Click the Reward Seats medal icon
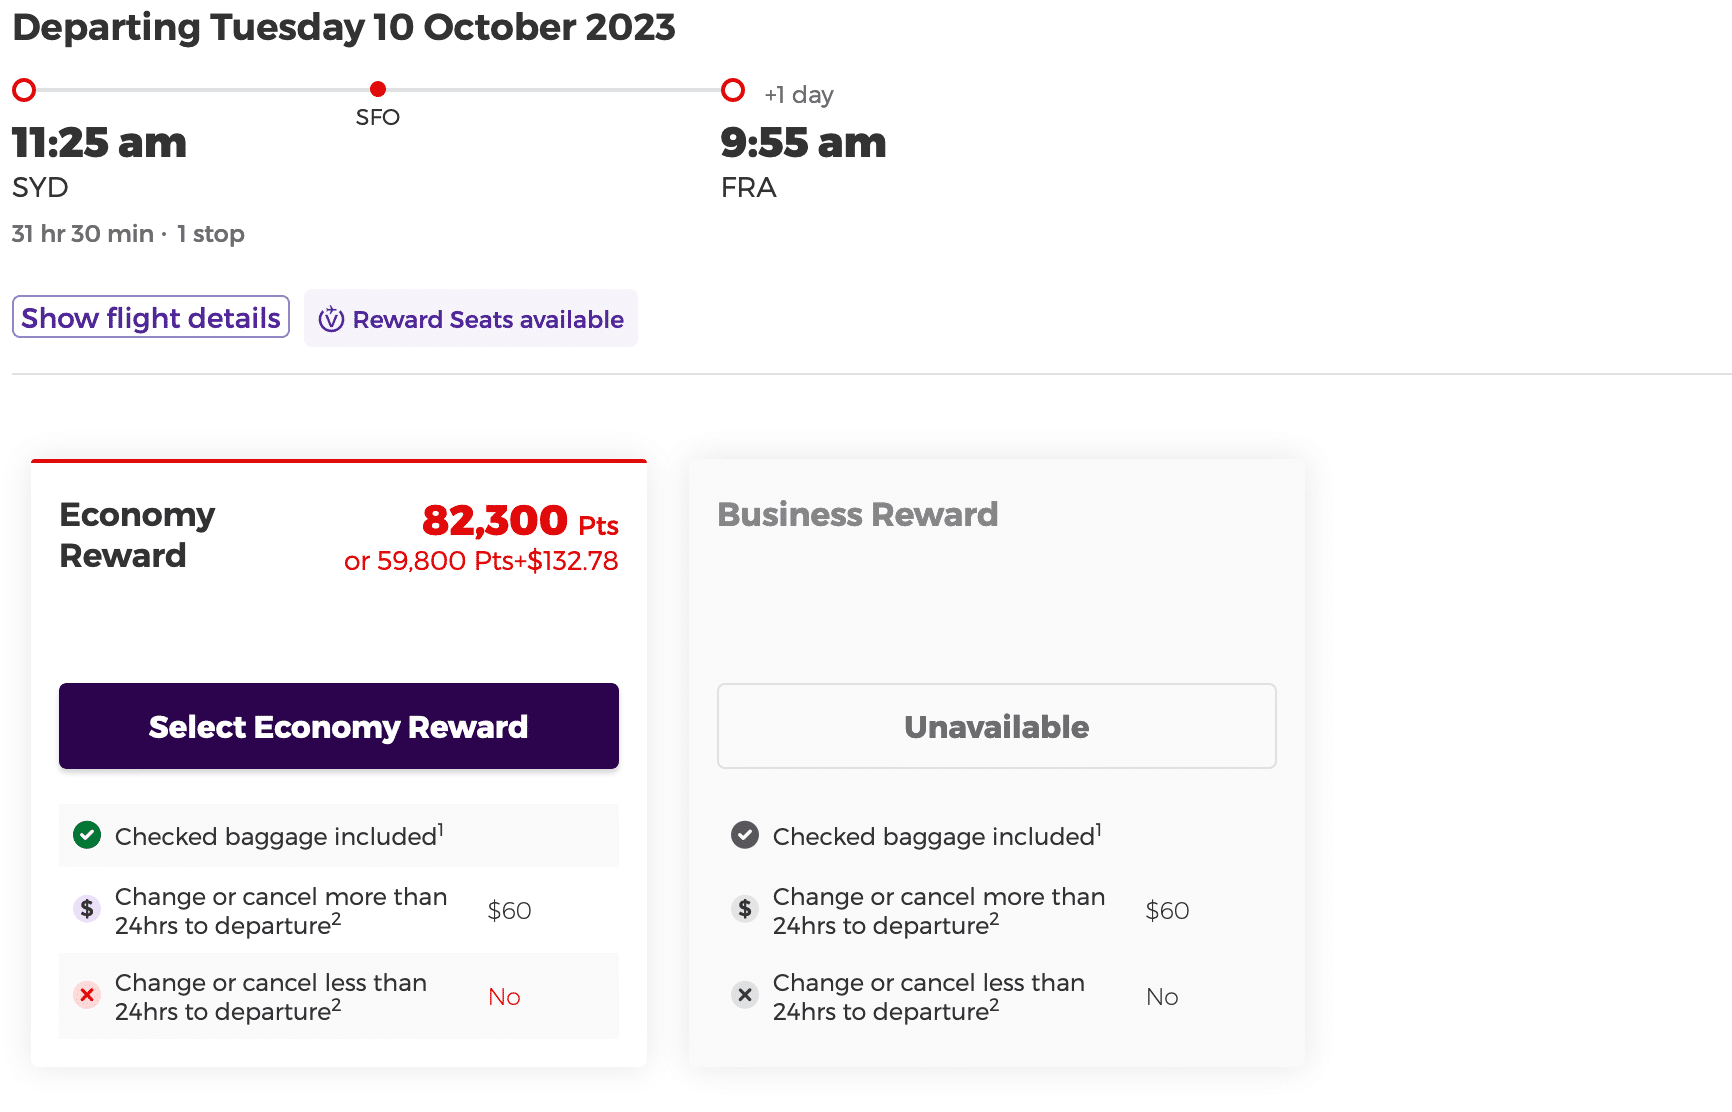This screenshot has height=1112, width=1732. click(x=331, y=319)
